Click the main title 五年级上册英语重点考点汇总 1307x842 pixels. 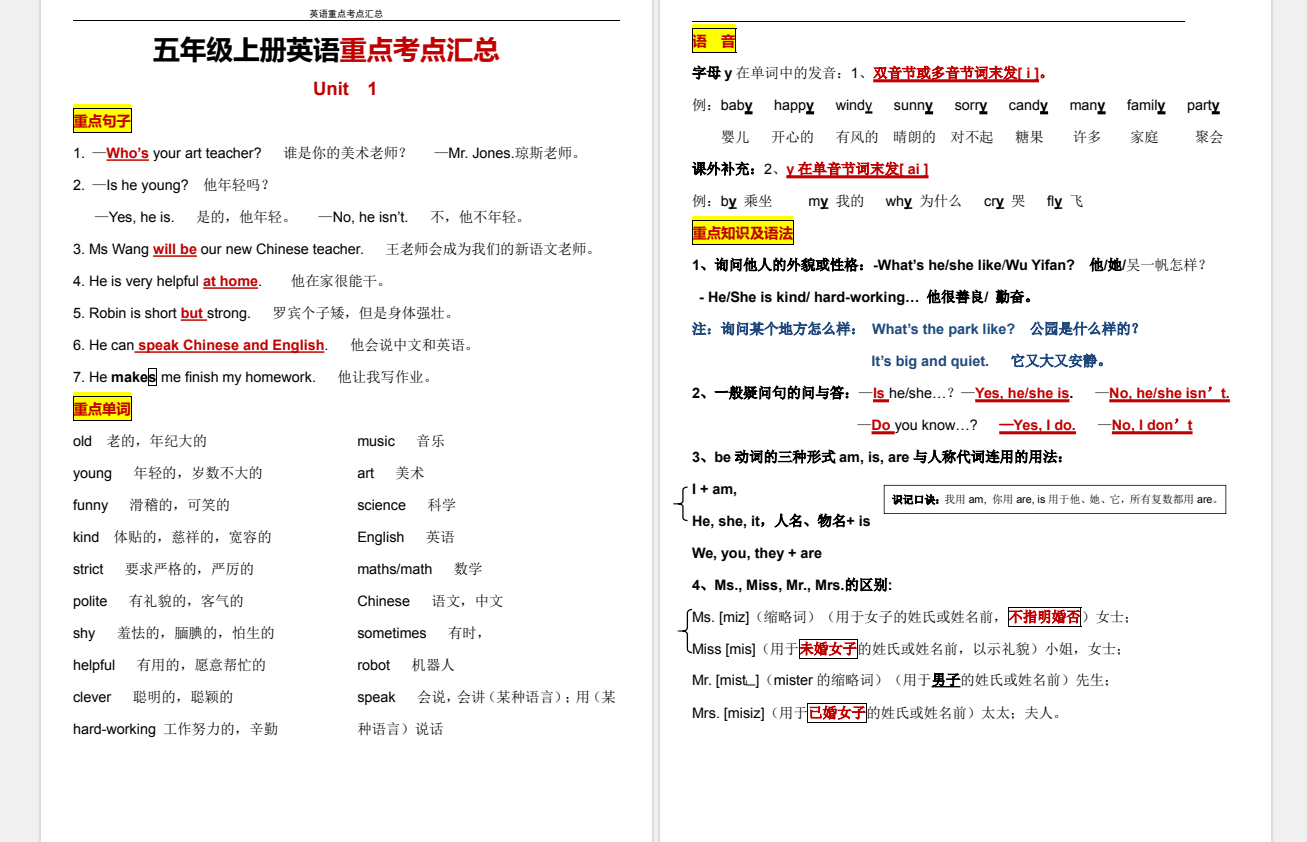click(326, 50)
